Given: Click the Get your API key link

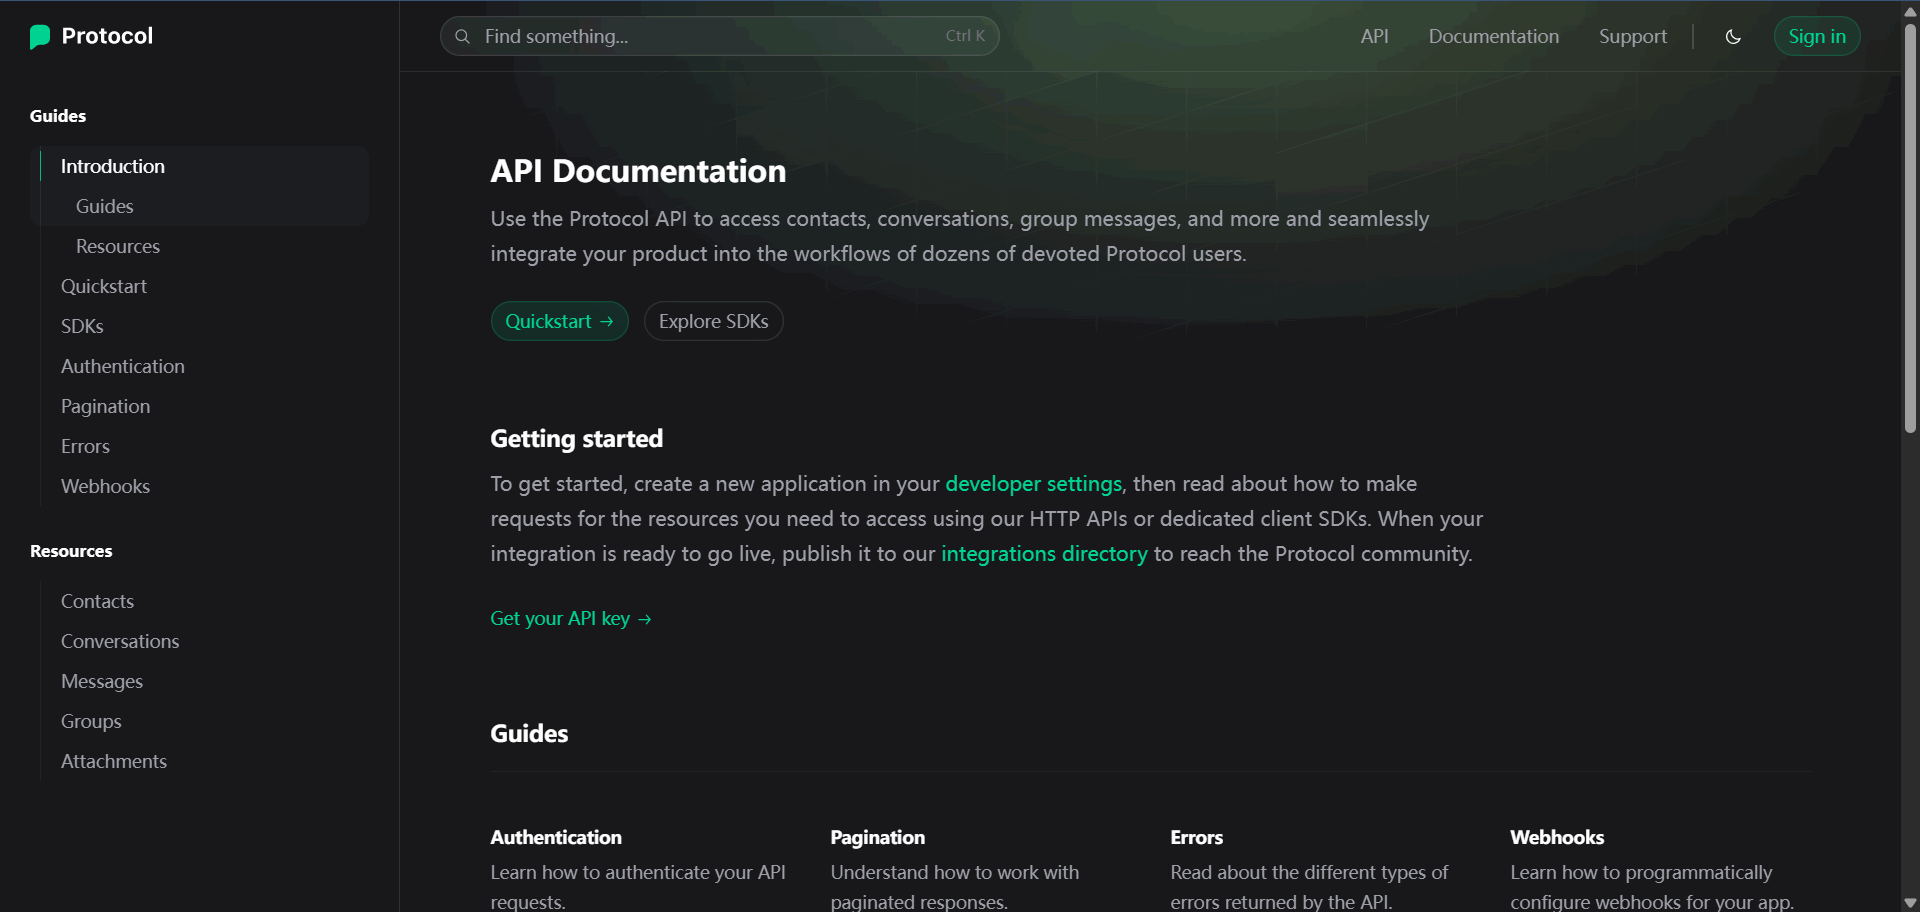Looking at the screenshot, I should pos(571,619).
